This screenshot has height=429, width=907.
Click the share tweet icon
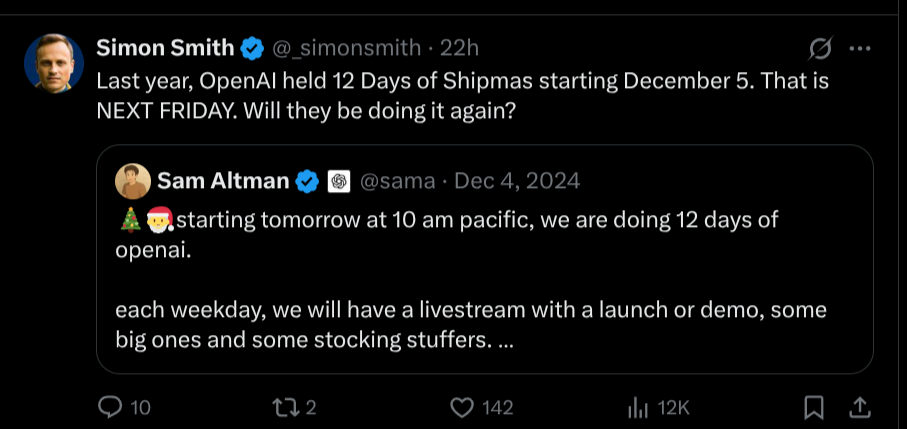(859, 407)
